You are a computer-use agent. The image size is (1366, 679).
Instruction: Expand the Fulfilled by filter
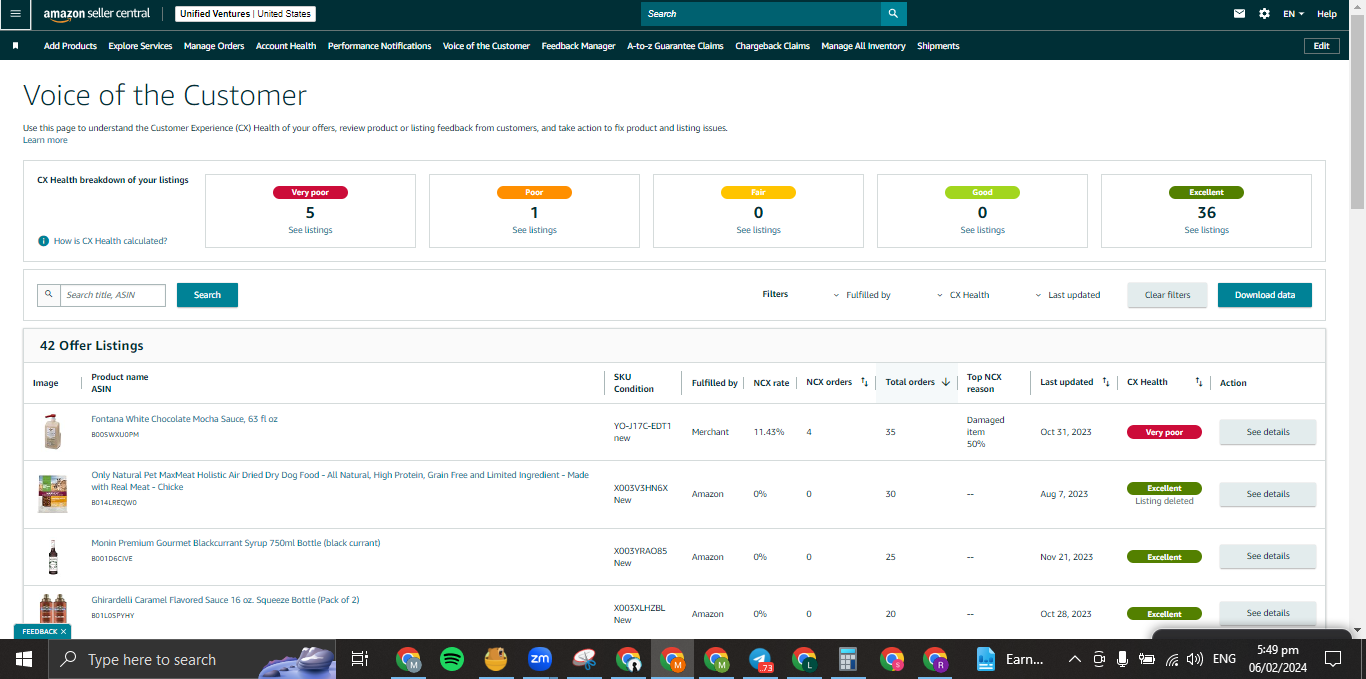[861, 295]
